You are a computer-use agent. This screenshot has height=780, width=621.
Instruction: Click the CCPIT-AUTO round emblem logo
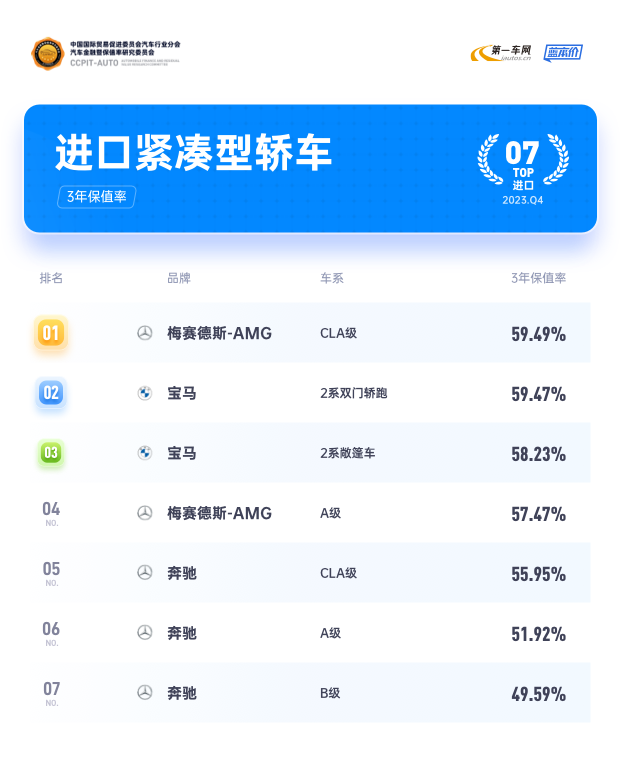(x=47, y=54)
